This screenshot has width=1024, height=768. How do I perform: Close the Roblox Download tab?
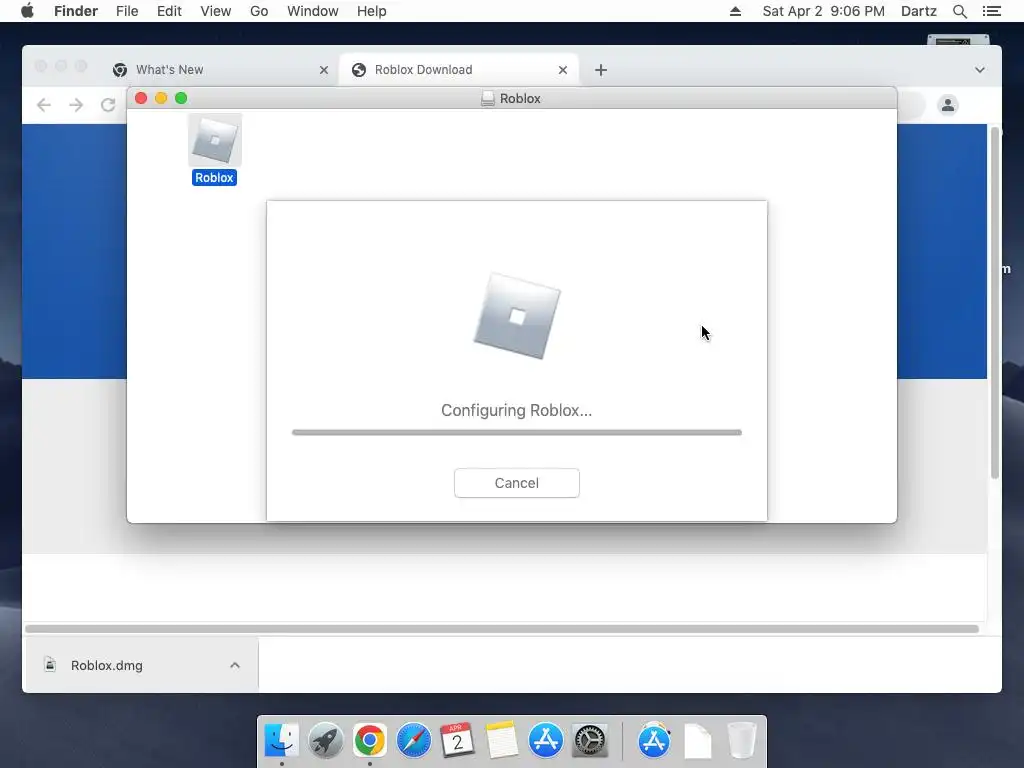(x=563, y=70)
